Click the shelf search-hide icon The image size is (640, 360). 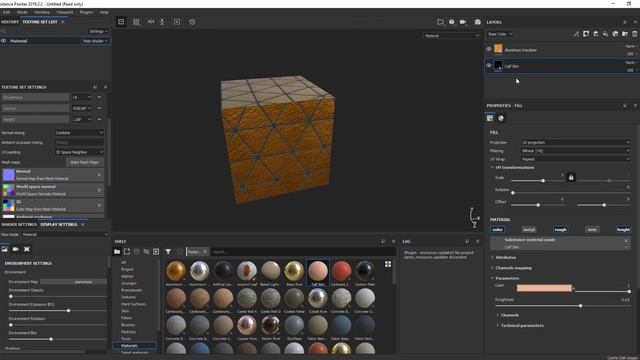pyautogui.click(x=146, y=252)
